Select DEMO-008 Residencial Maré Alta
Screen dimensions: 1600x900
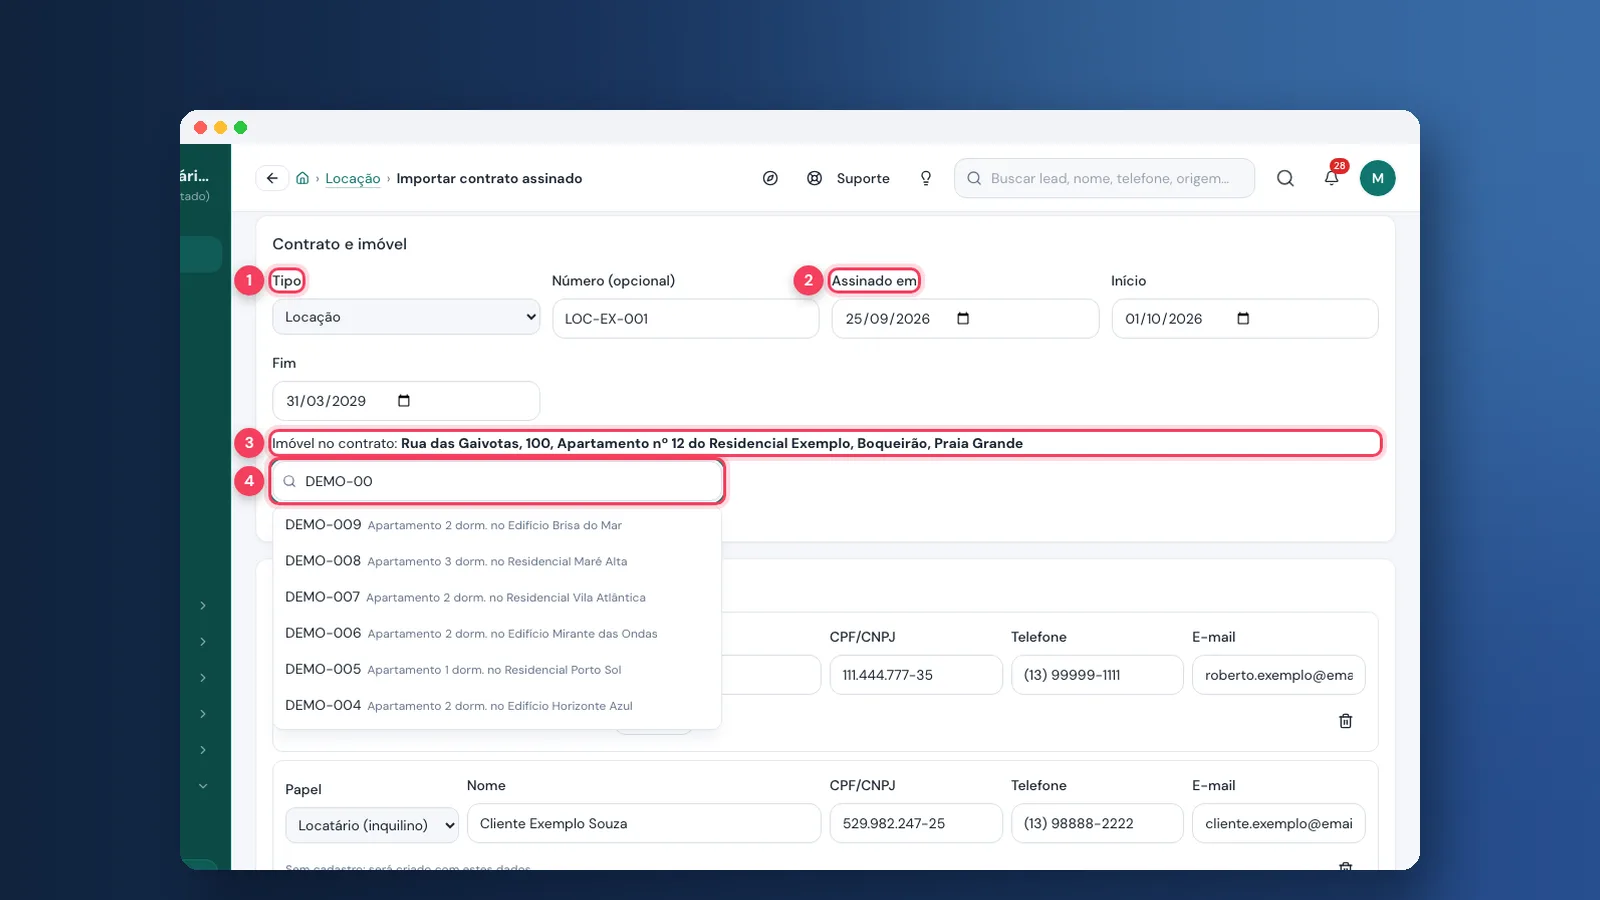point(497,561)
